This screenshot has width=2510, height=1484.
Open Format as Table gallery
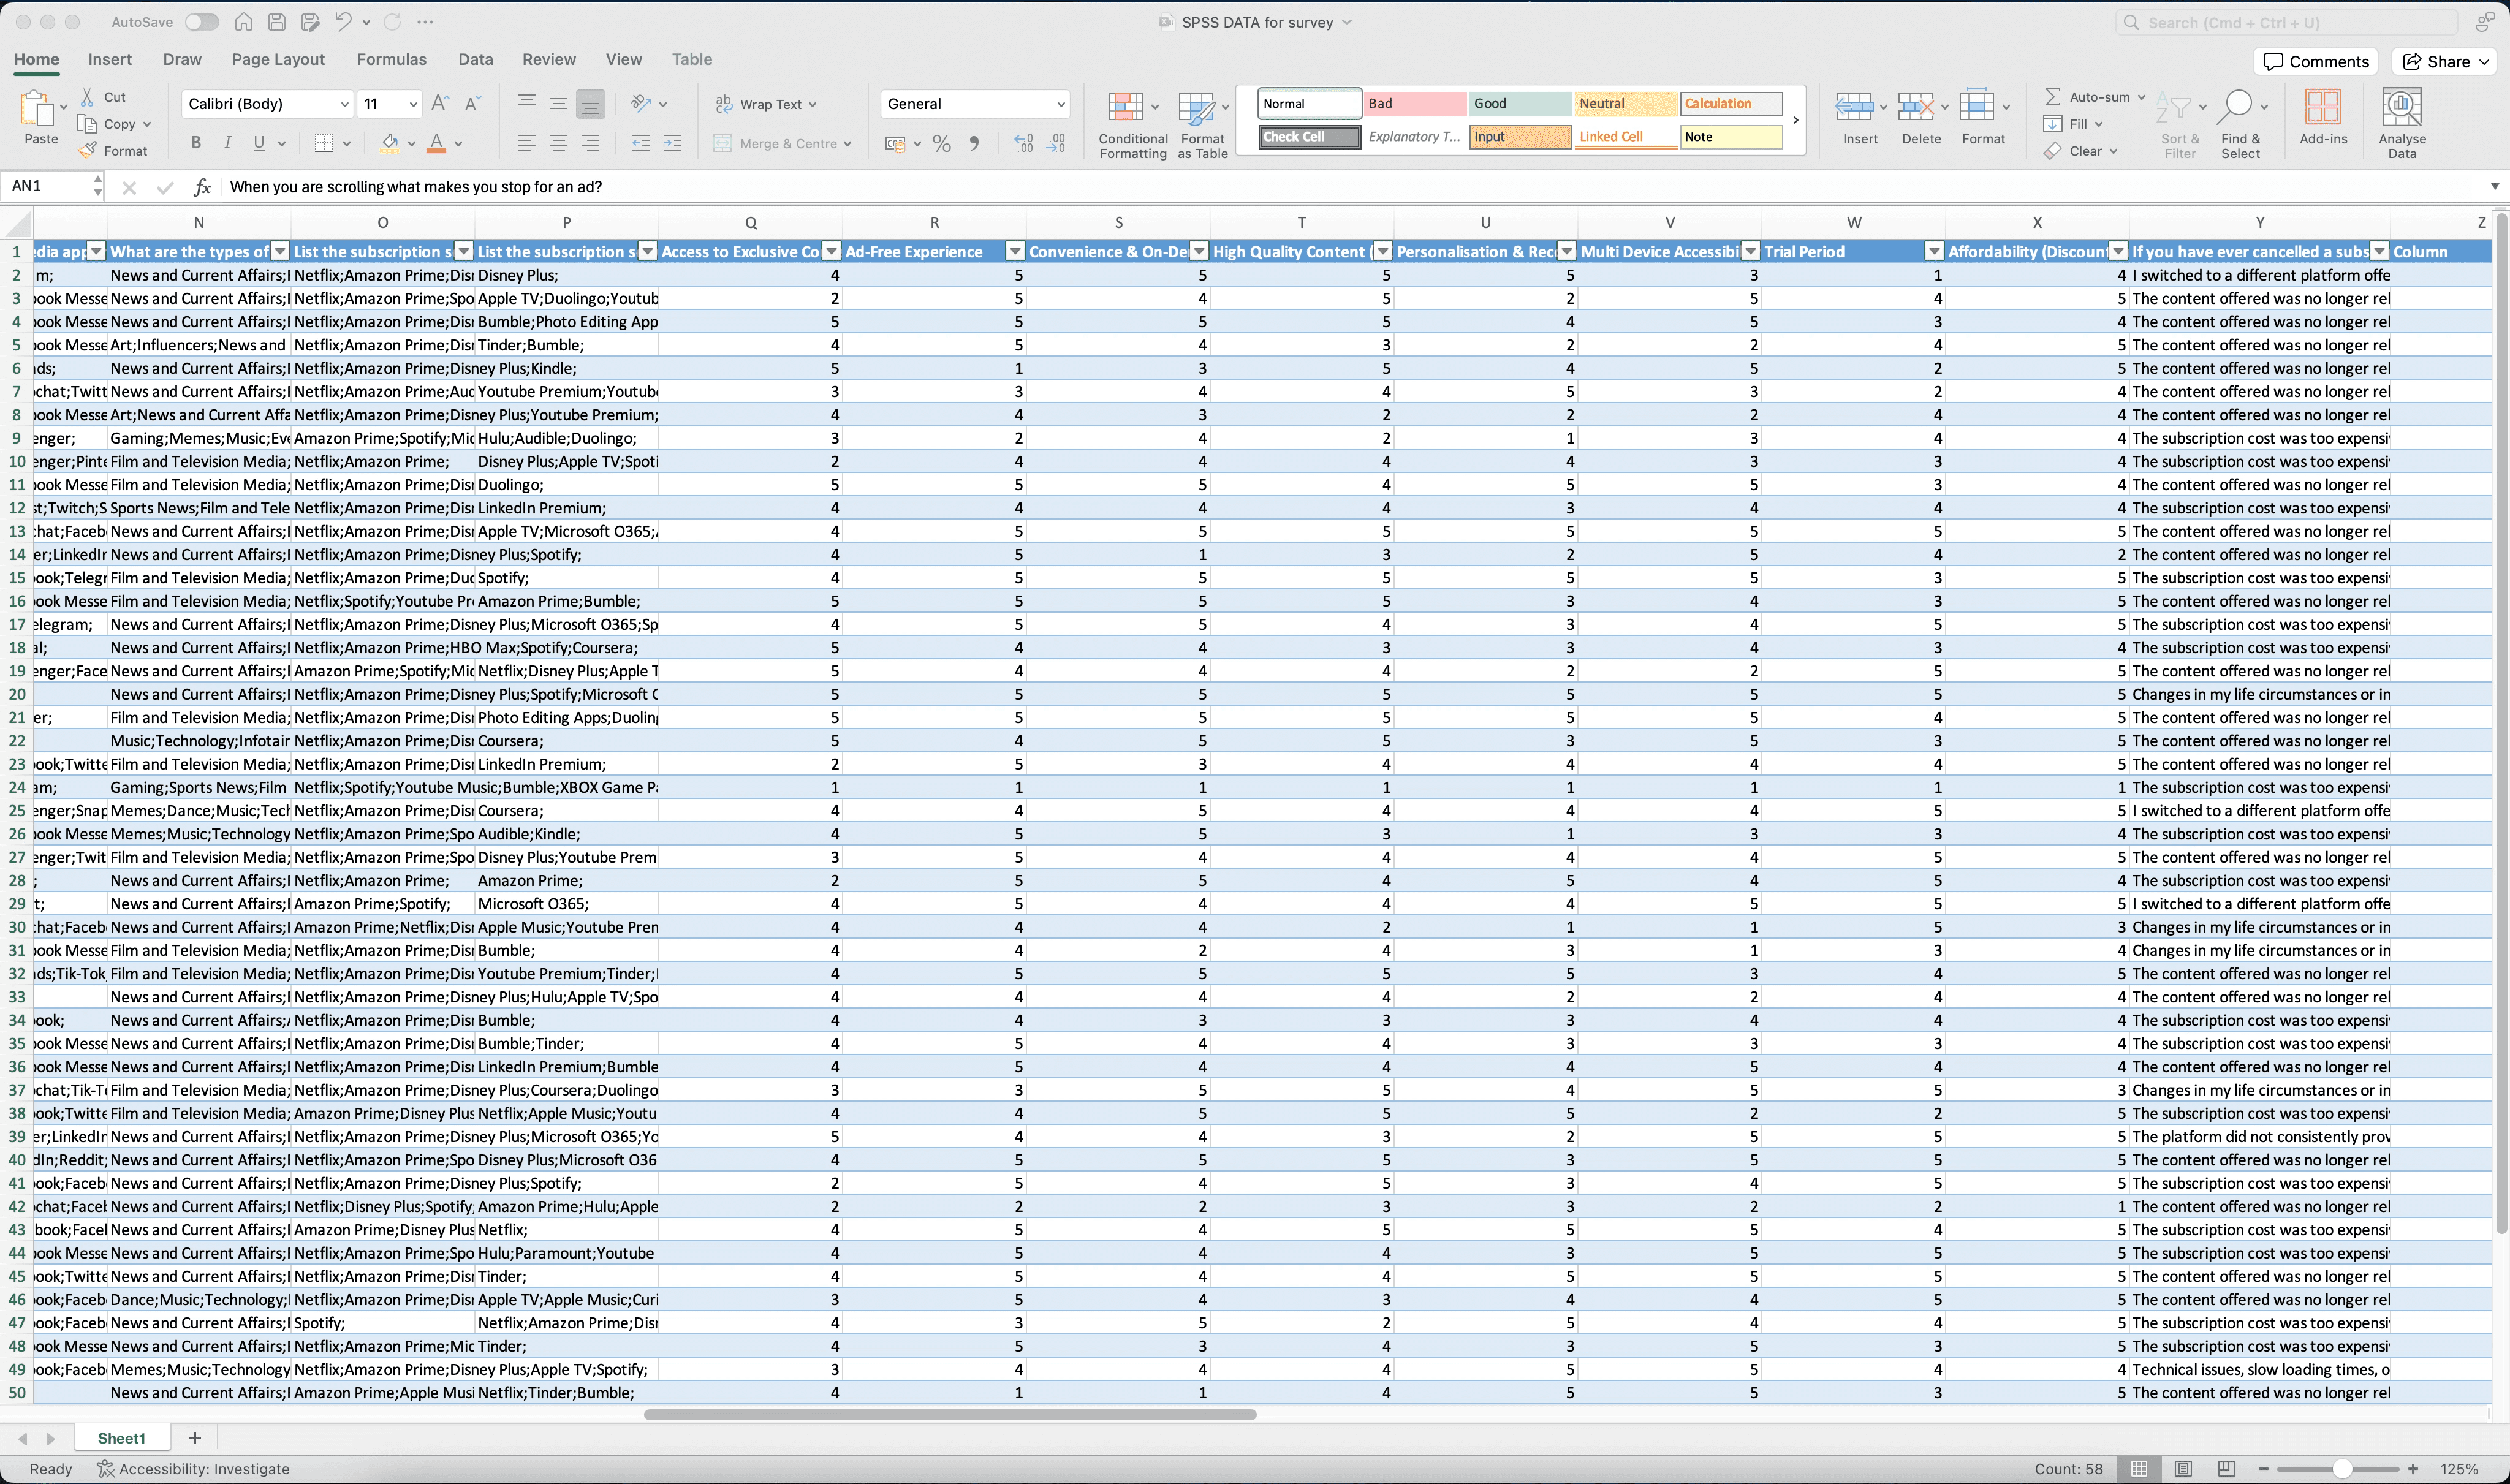(x=1196, y=108)
